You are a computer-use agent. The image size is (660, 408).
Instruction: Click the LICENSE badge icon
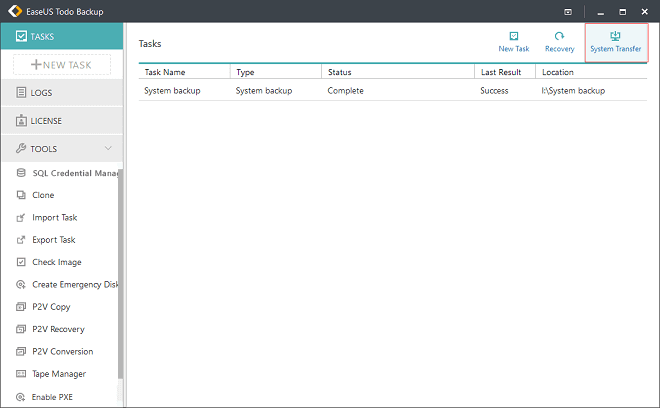tap(21, 120)
